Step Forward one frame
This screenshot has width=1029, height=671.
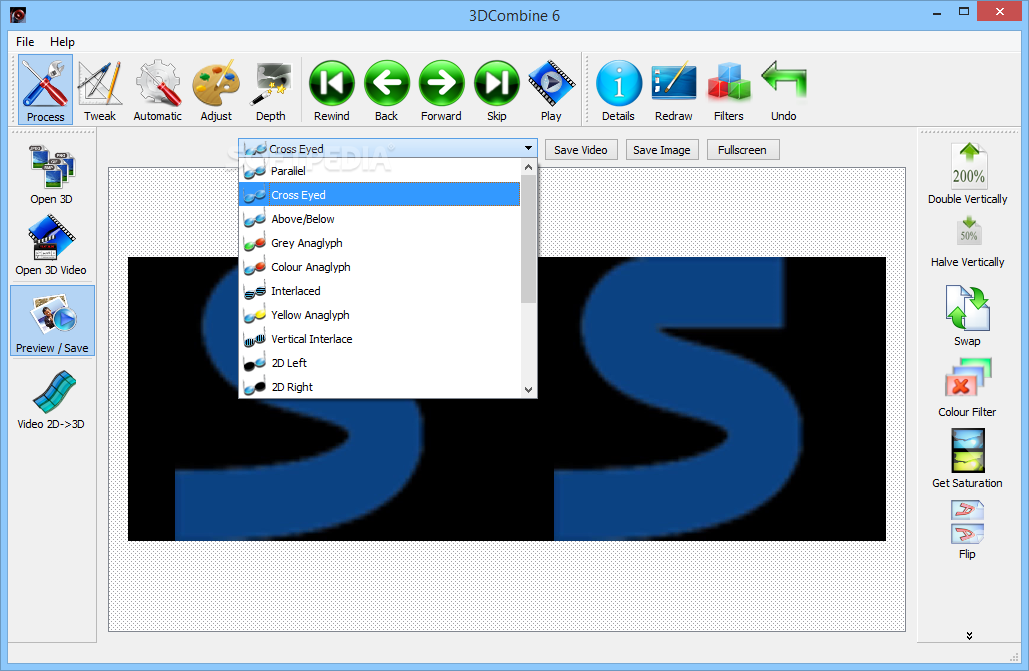441,89
